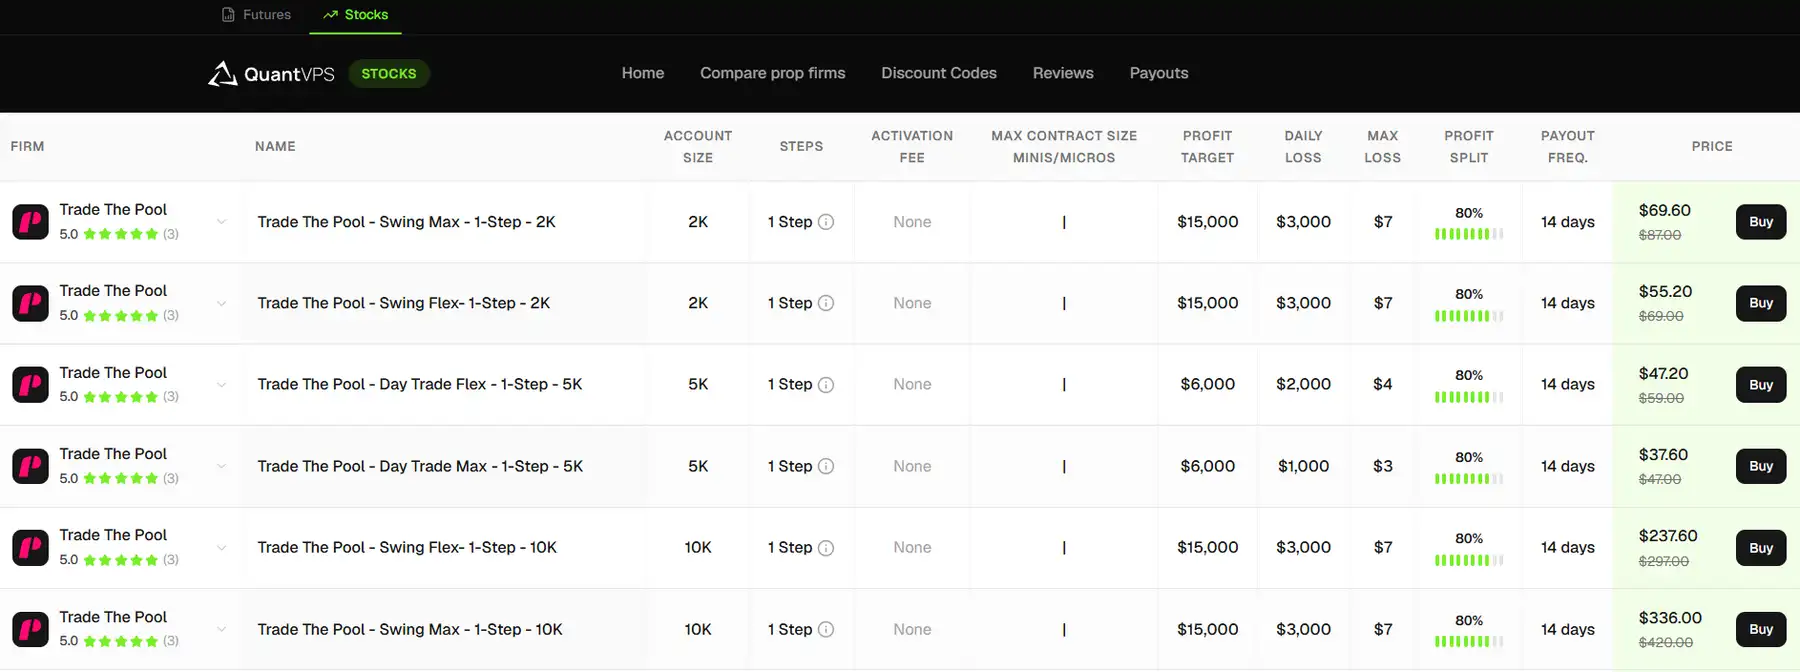
Task: Open Compare prop firms page
Action: coord(773,73)
